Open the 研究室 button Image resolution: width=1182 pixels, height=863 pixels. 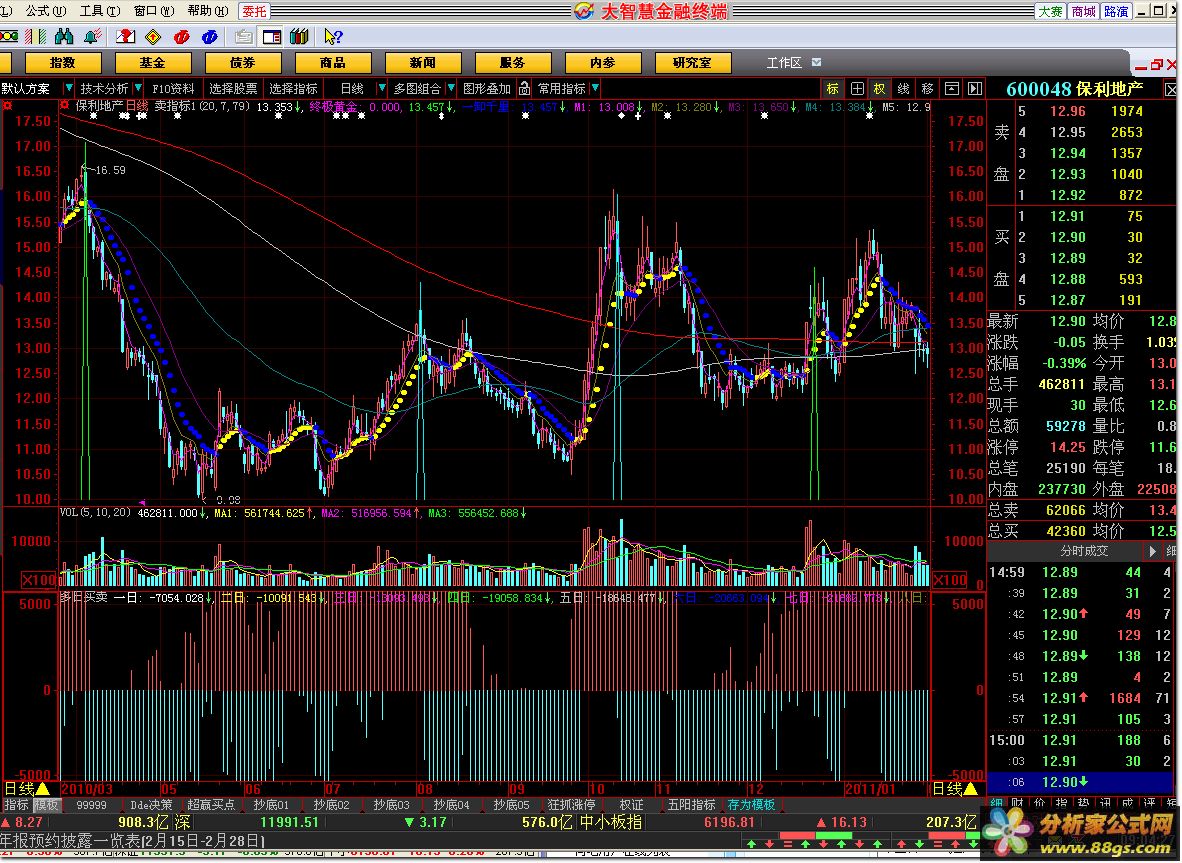coord(692,63)
